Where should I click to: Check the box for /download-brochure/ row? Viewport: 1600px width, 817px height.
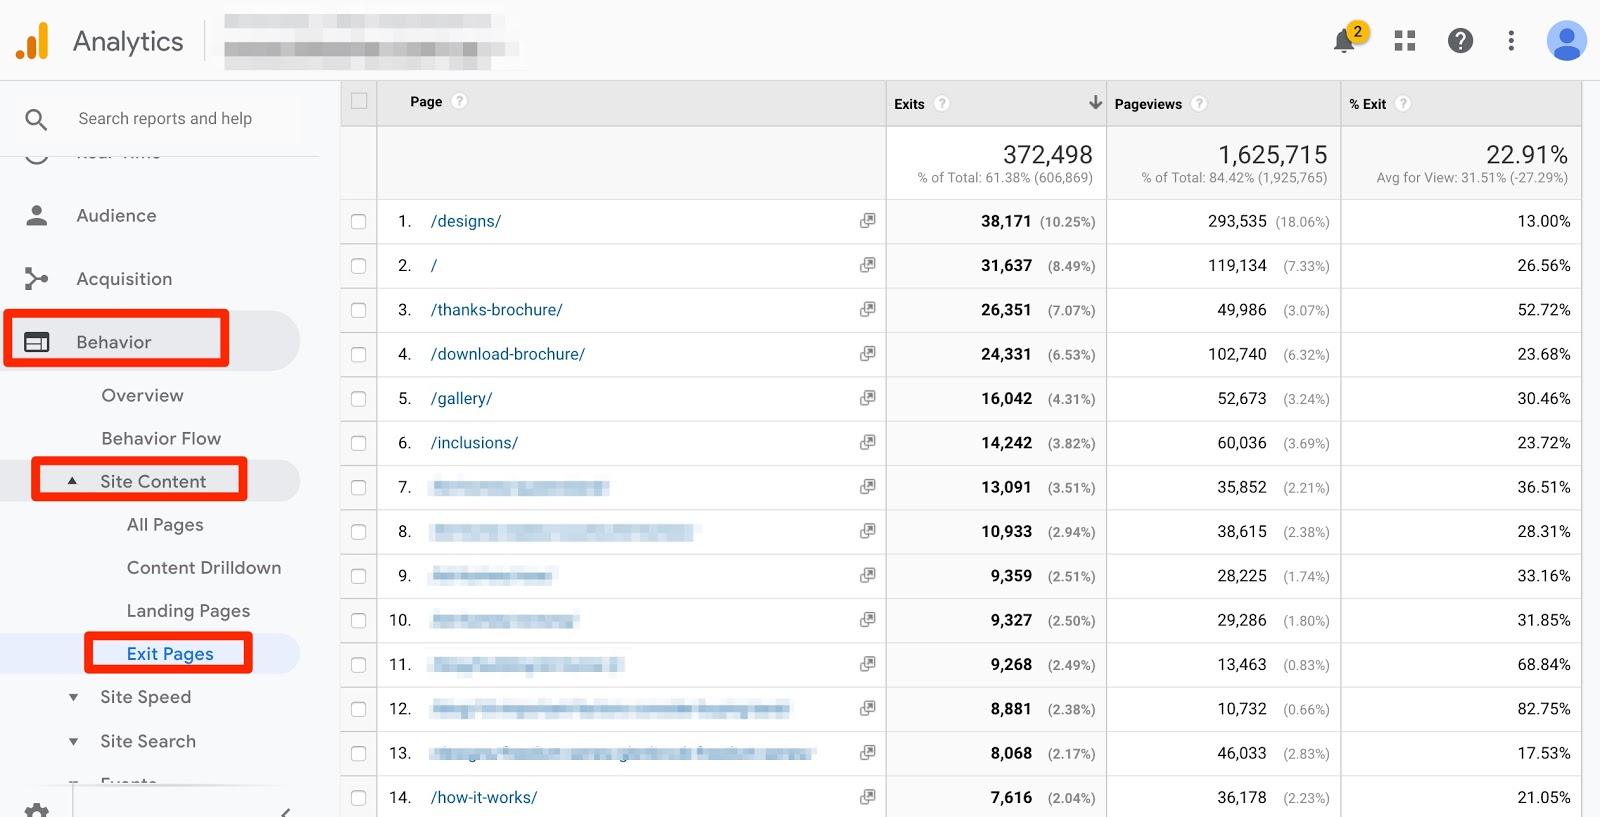(359, 355)
